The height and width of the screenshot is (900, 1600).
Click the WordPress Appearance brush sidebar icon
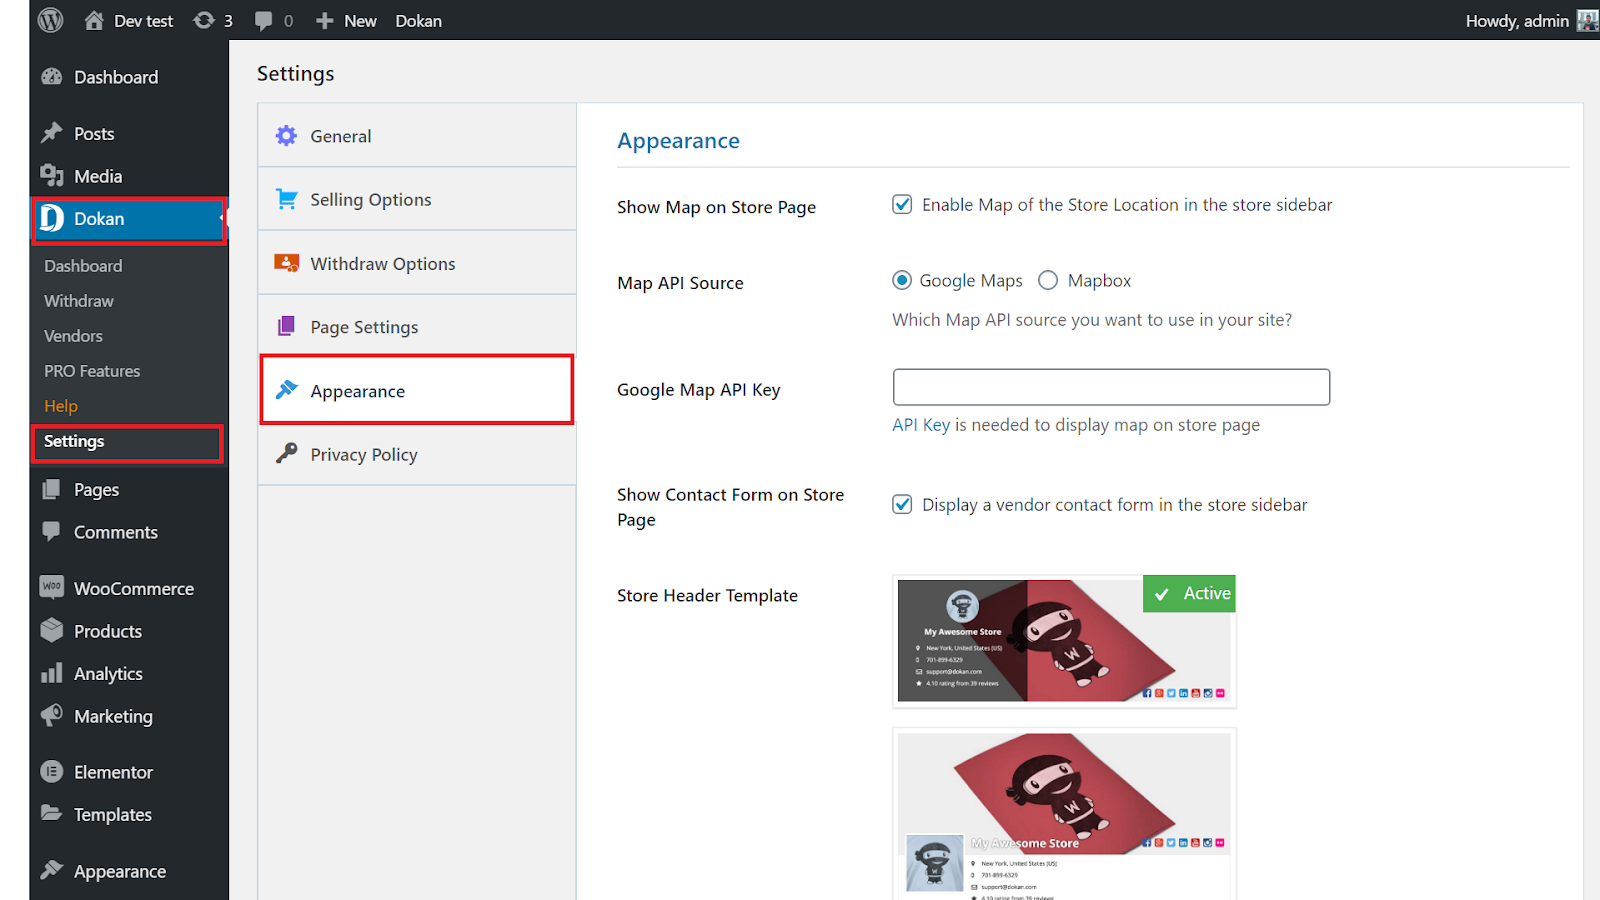point(52,870)
